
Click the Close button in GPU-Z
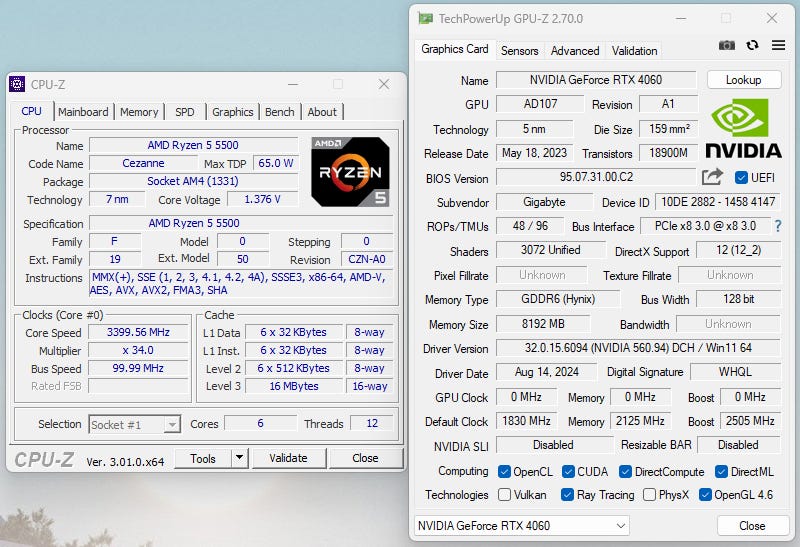click(752, 526)
